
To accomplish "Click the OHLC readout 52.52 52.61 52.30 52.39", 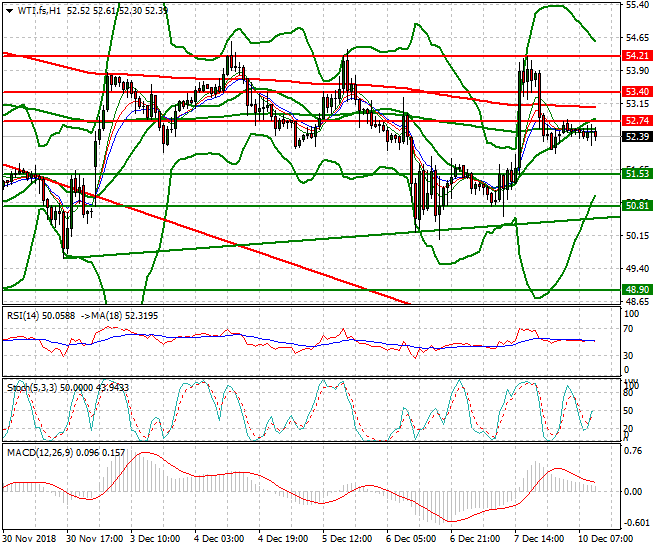I will click(x=117, y=11).
